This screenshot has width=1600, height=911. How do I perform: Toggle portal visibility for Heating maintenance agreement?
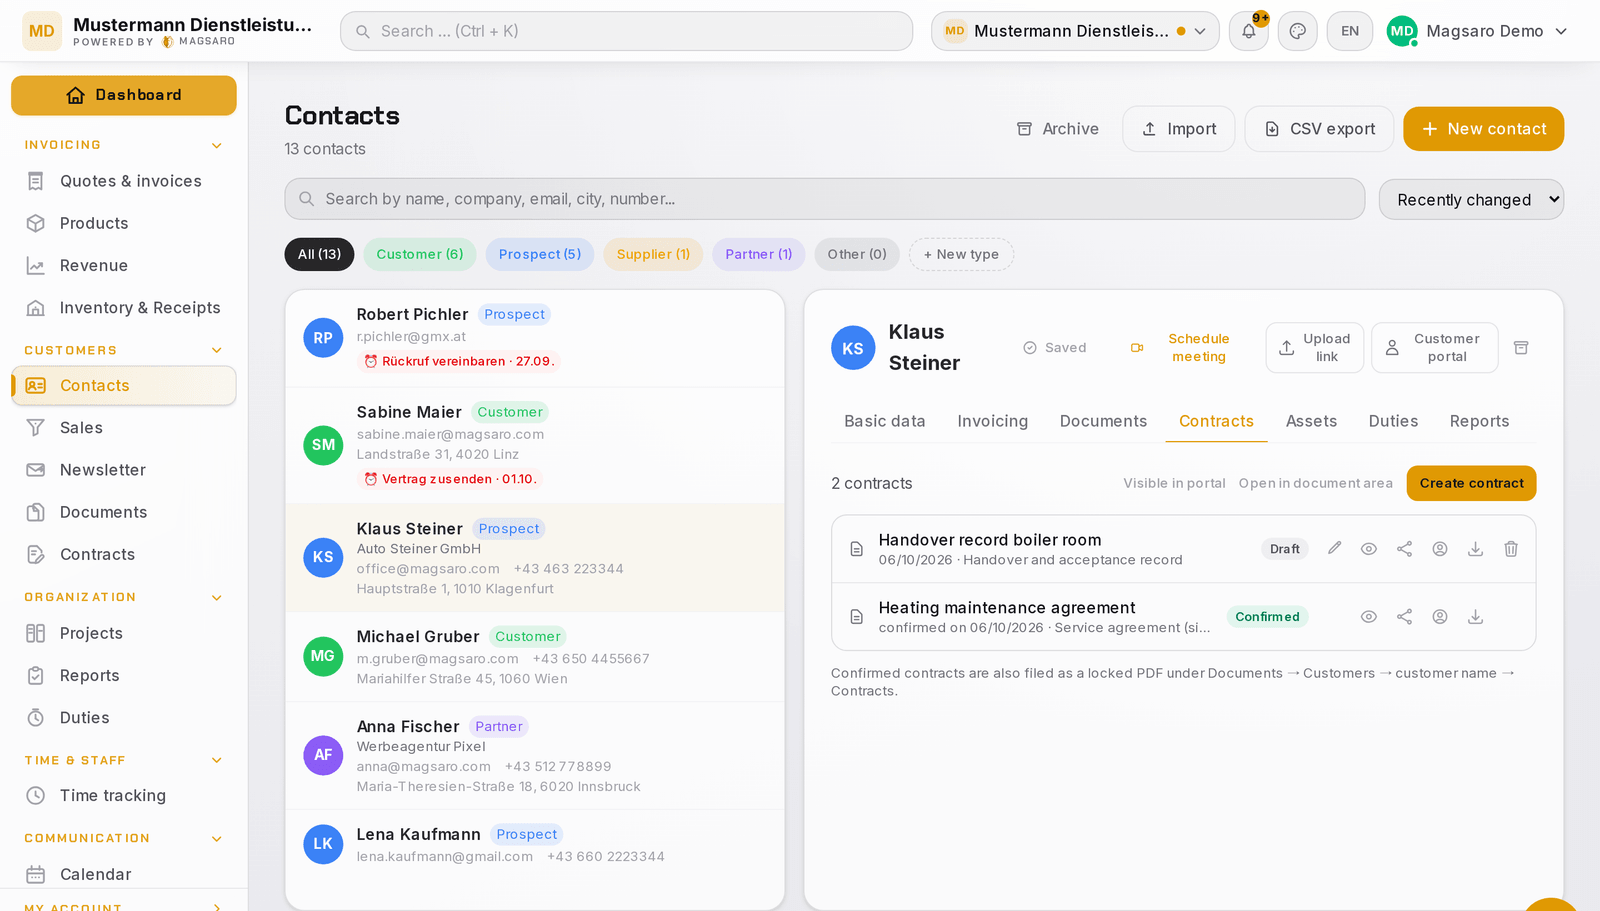(1440, 617)
